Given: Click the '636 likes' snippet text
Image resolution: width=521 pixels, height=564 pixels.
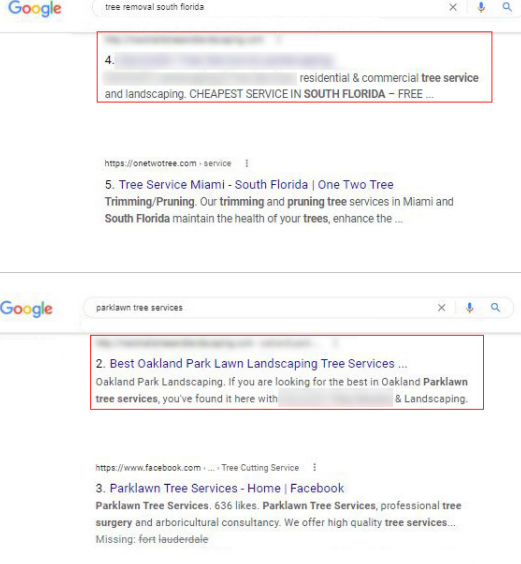Looking at the screenshot, I should pos(236,505).
